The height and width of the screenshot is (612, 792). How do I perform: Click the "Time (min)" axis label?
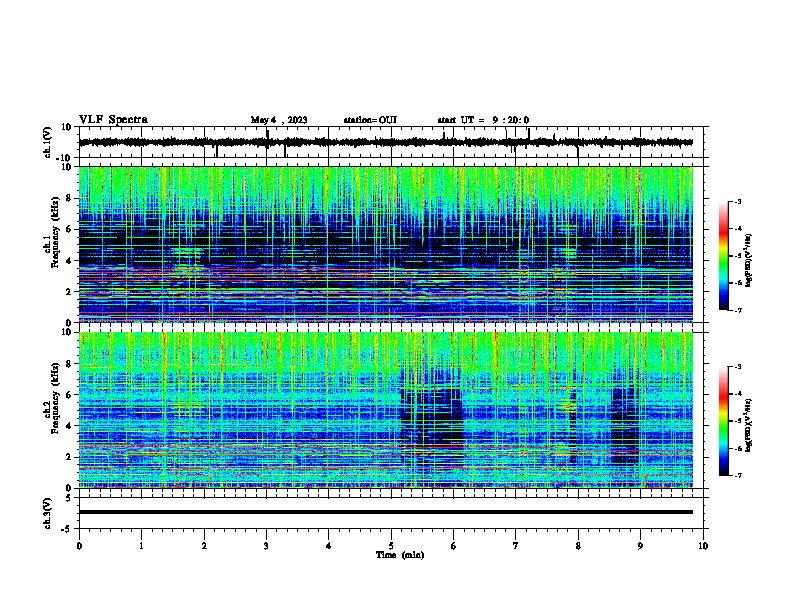coord(400,555)
